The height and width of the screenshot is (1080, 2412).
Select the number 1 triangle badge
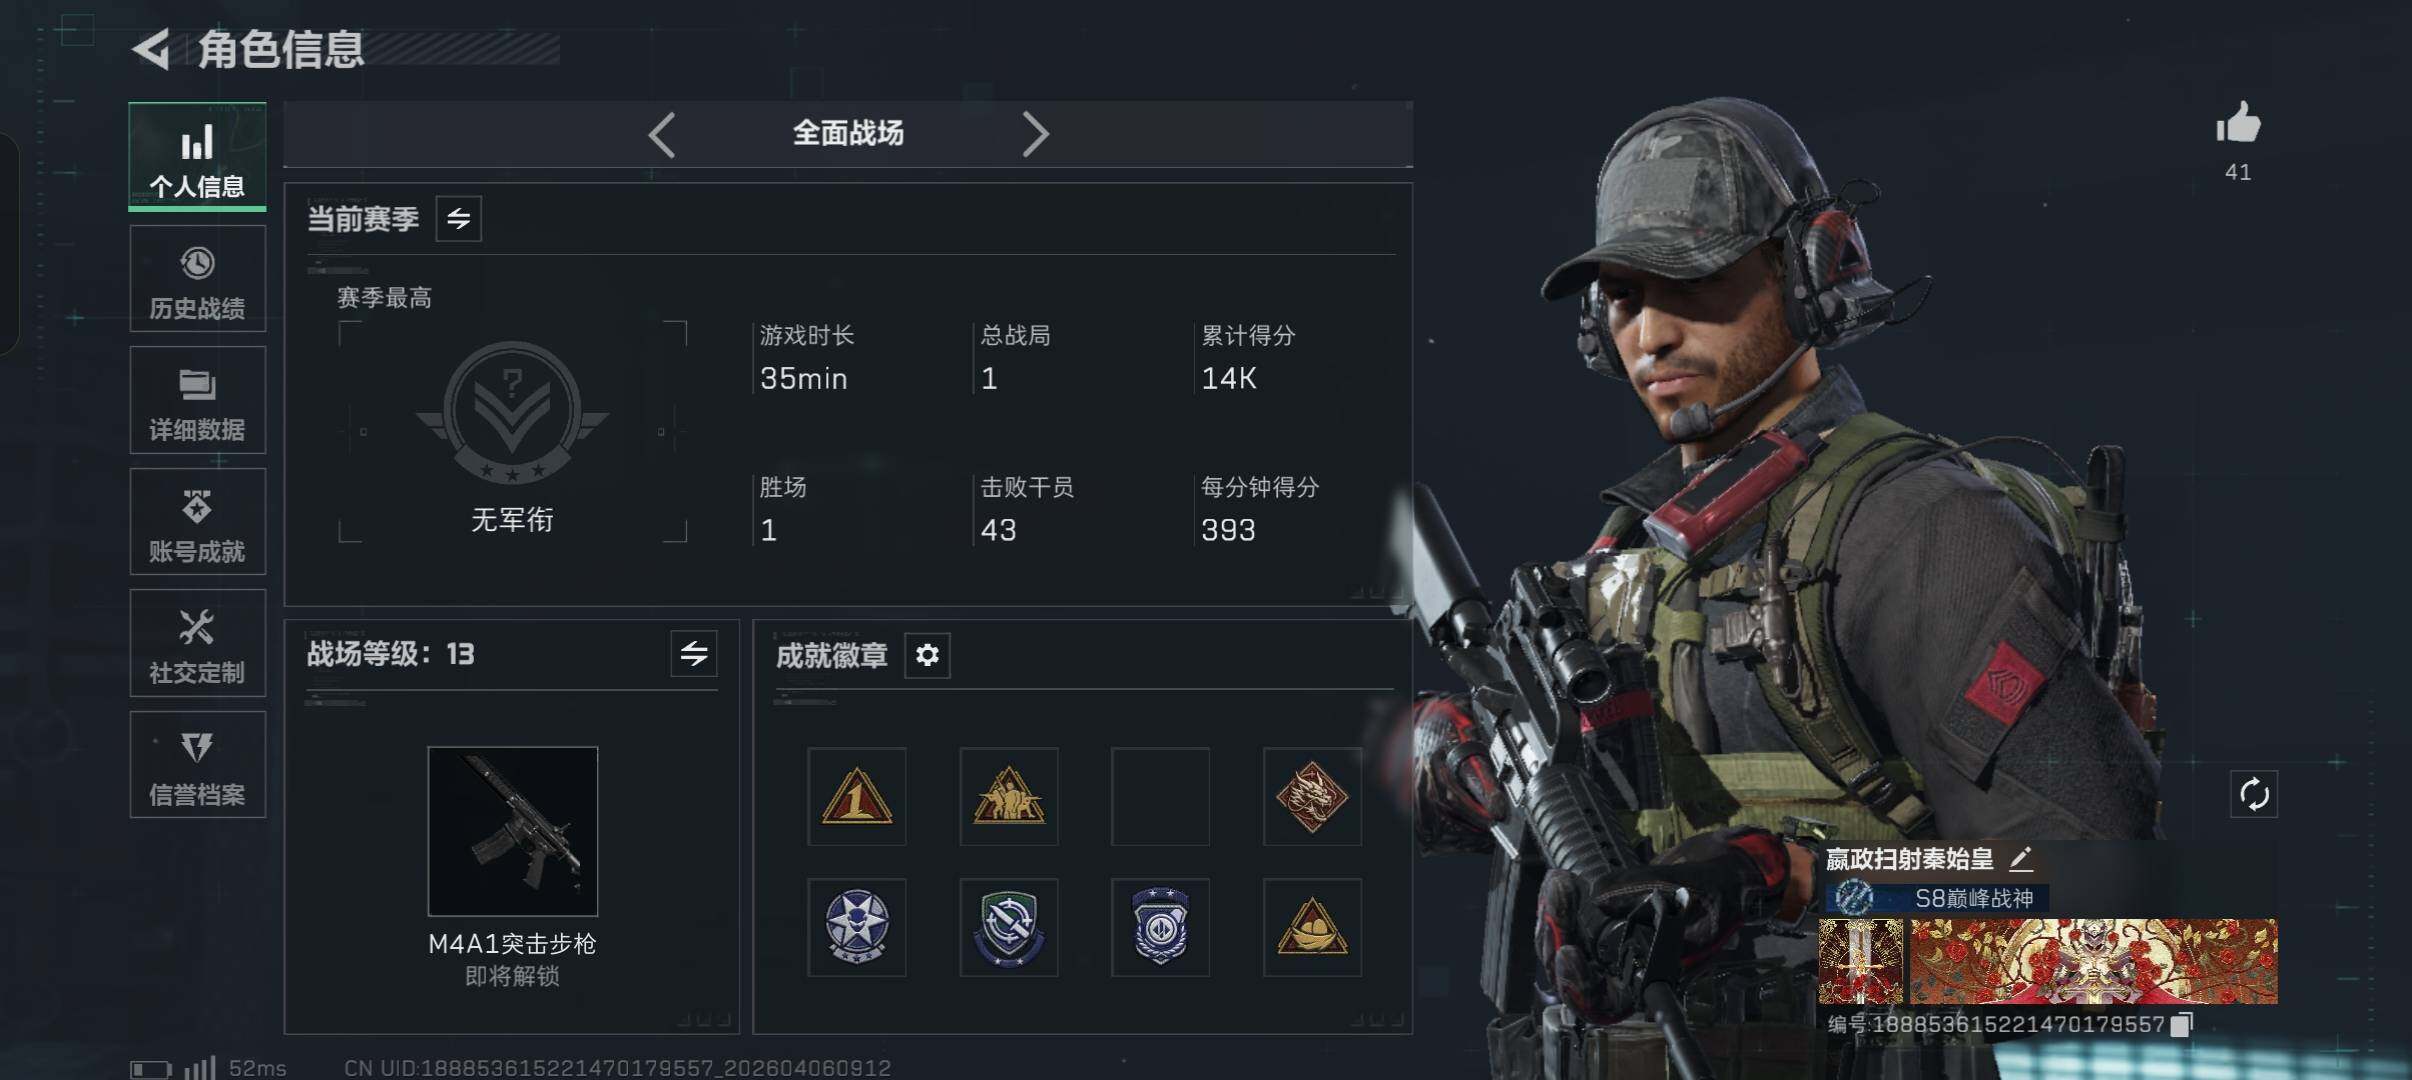857,797
